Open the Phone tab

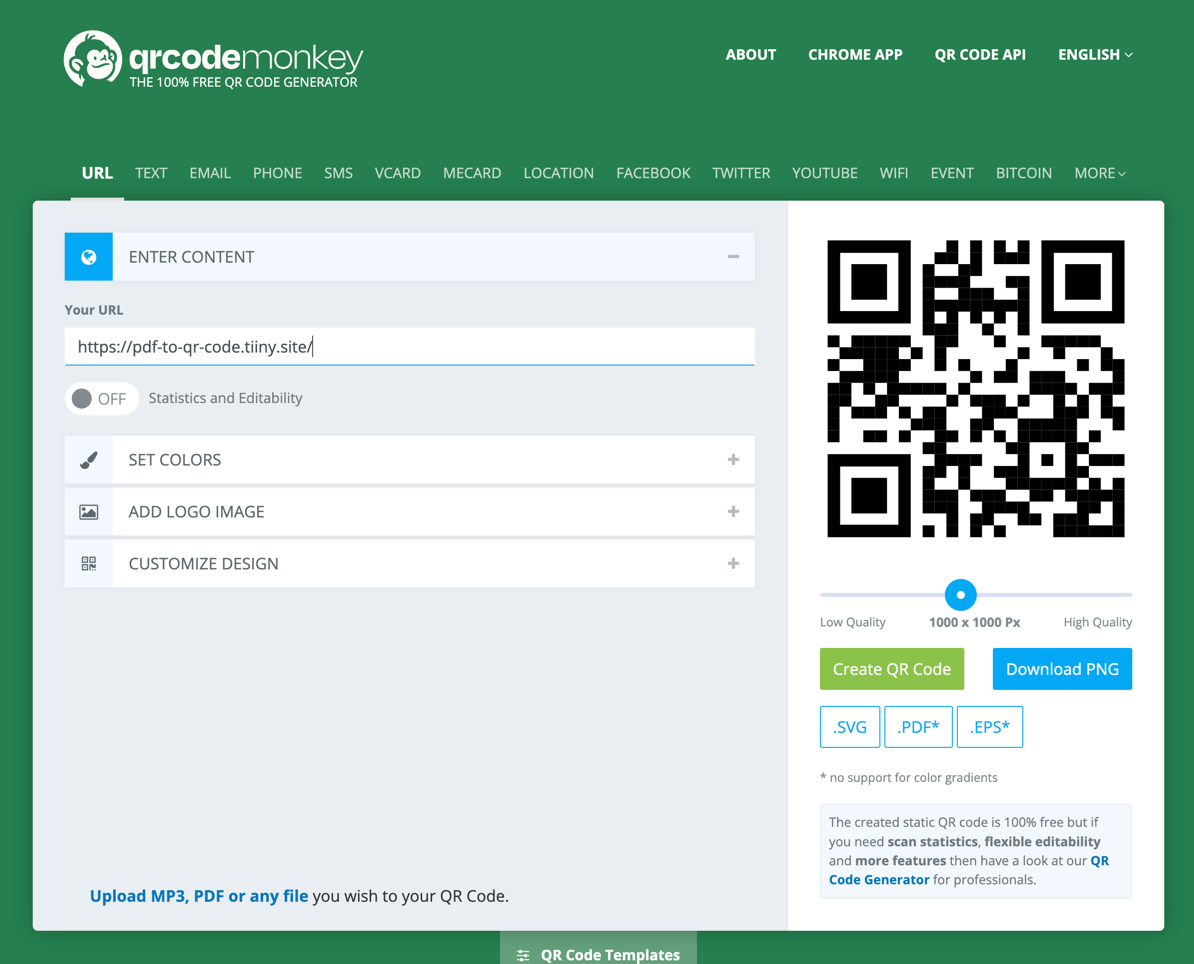click(277, 173)
